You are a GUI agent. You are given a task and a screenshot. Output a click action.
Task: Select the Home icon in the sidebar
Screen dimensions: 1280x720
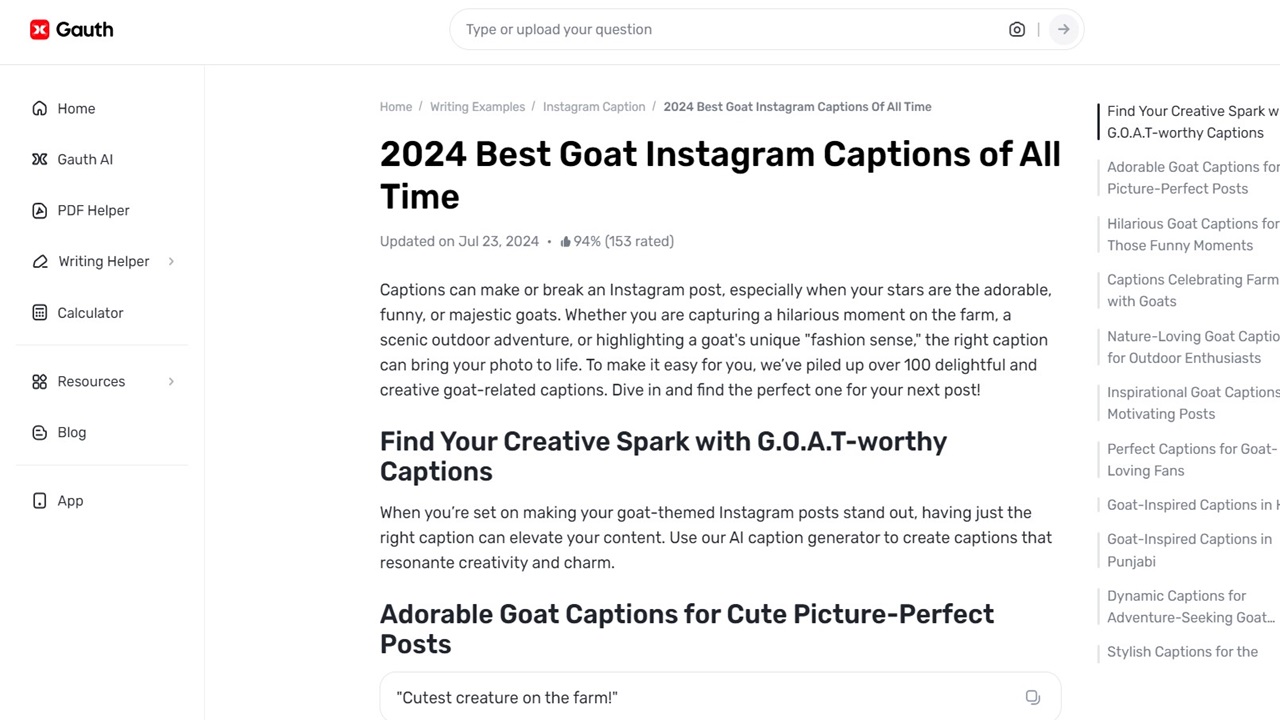click(39, 108)
